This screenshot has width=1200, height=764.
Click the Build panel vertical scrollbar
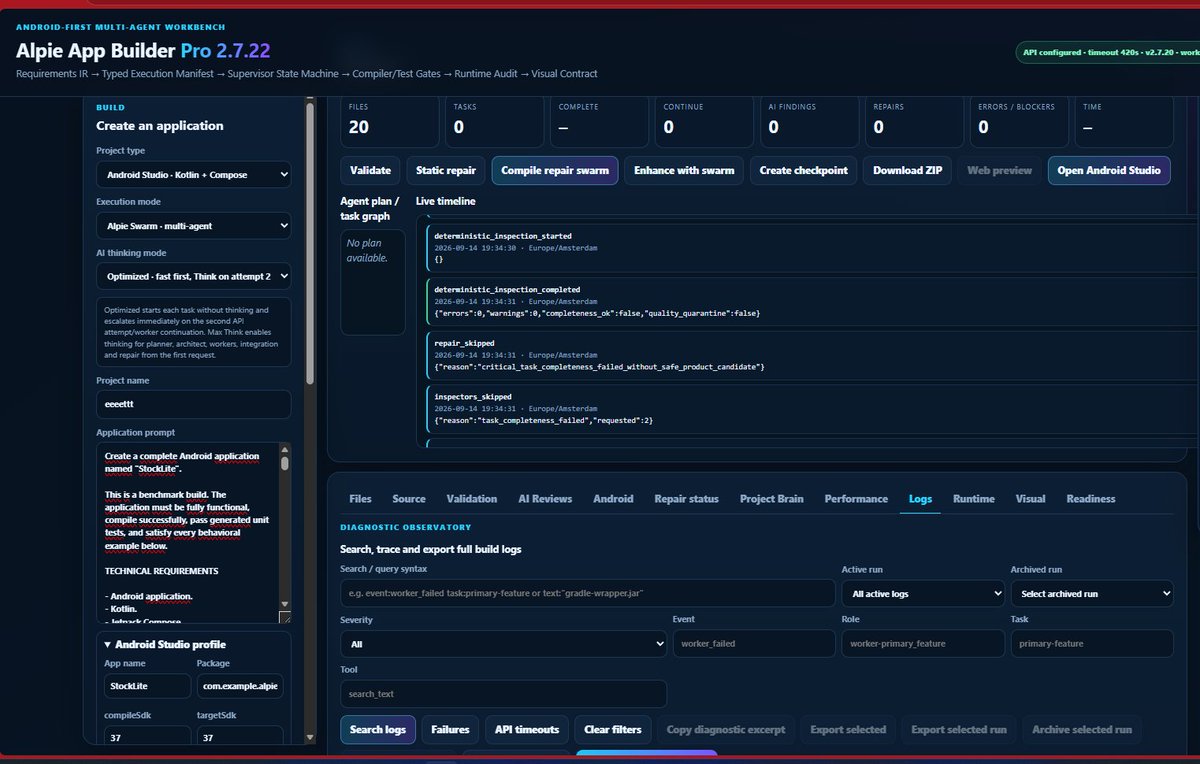310,243
